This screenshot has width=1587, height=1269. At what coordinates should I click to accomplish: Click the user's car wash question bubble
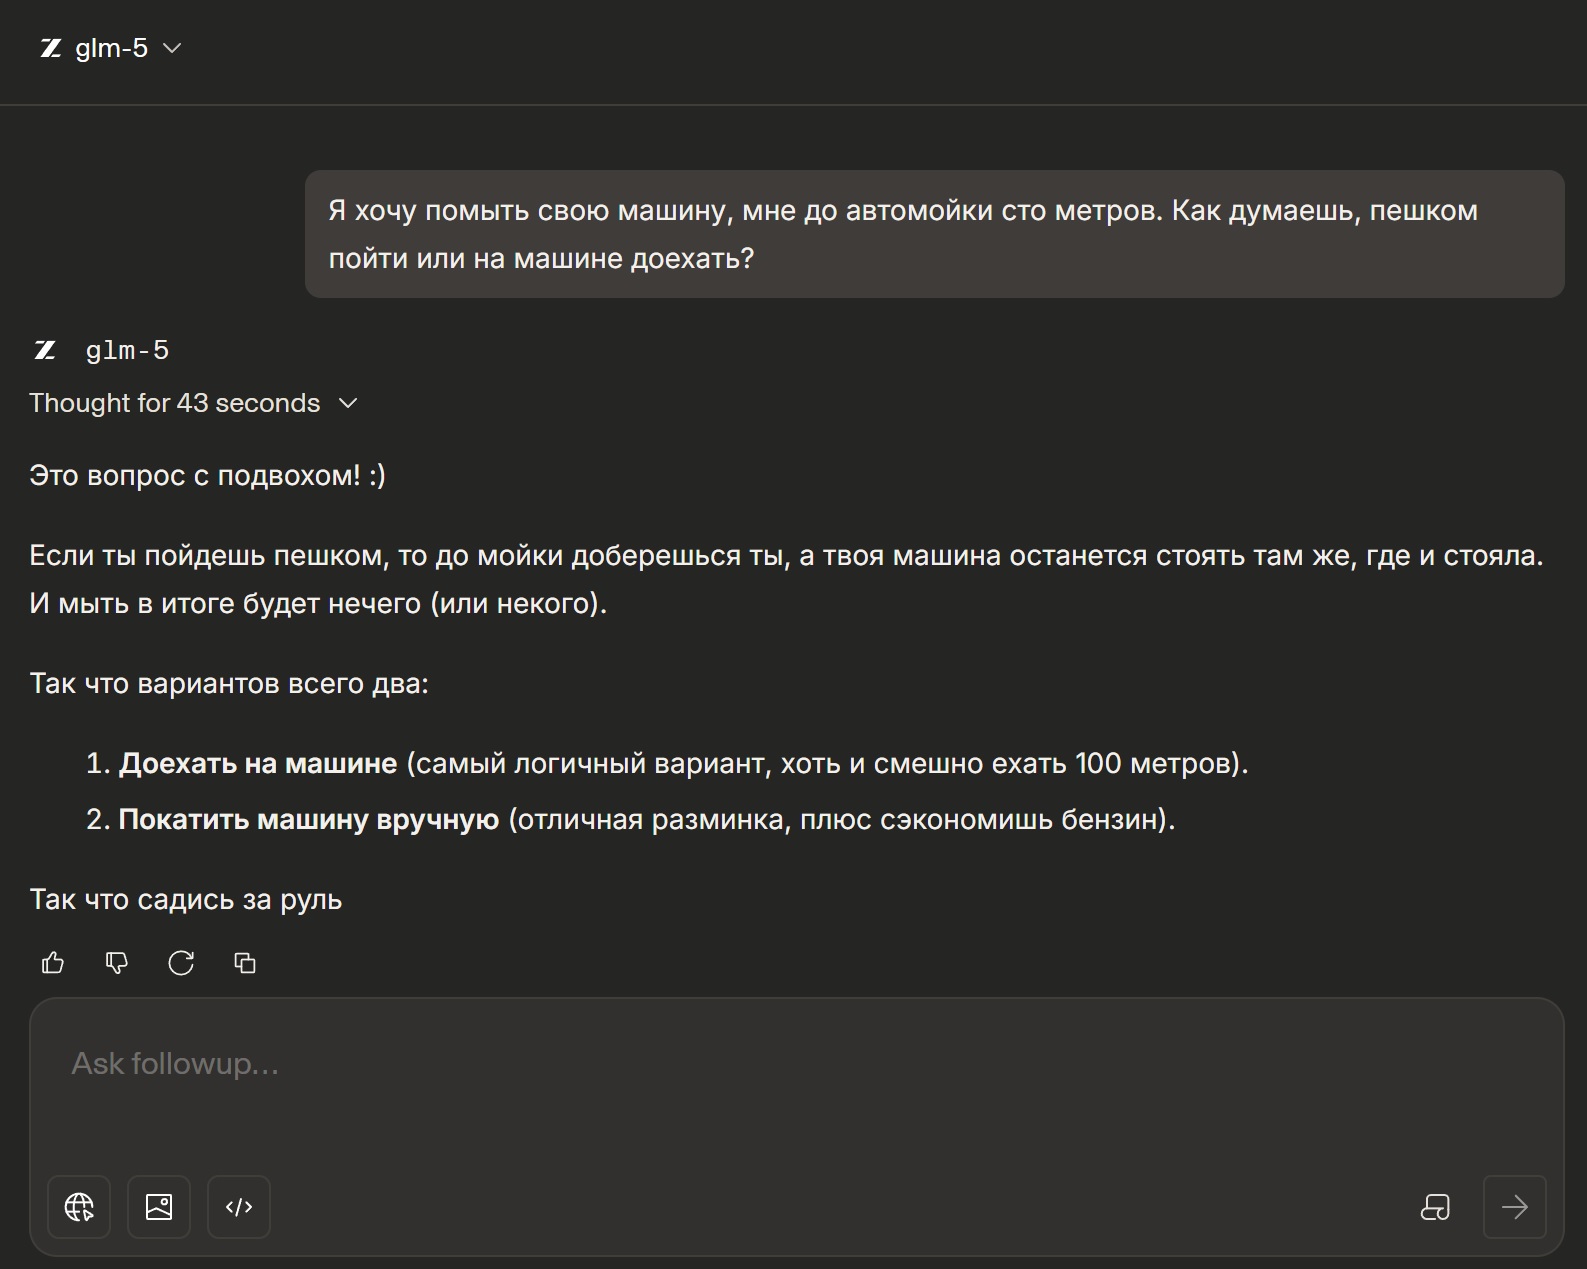point(934,234)
